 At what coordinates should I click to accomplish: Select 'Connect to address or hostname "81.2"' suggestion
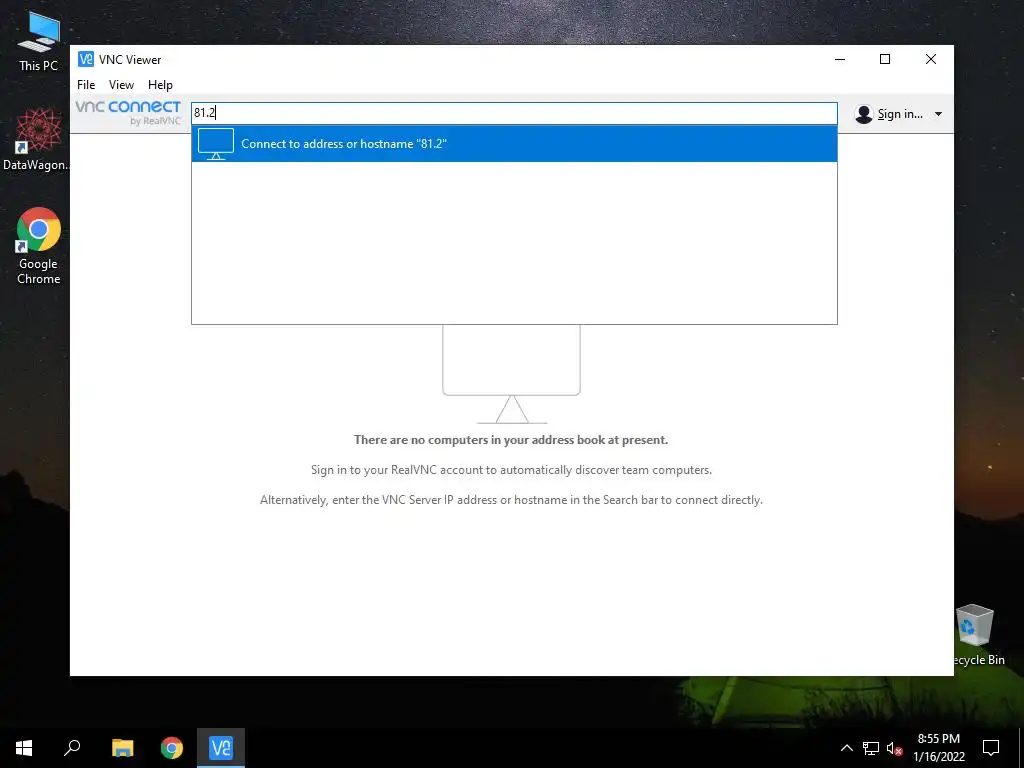pos(514,144)
